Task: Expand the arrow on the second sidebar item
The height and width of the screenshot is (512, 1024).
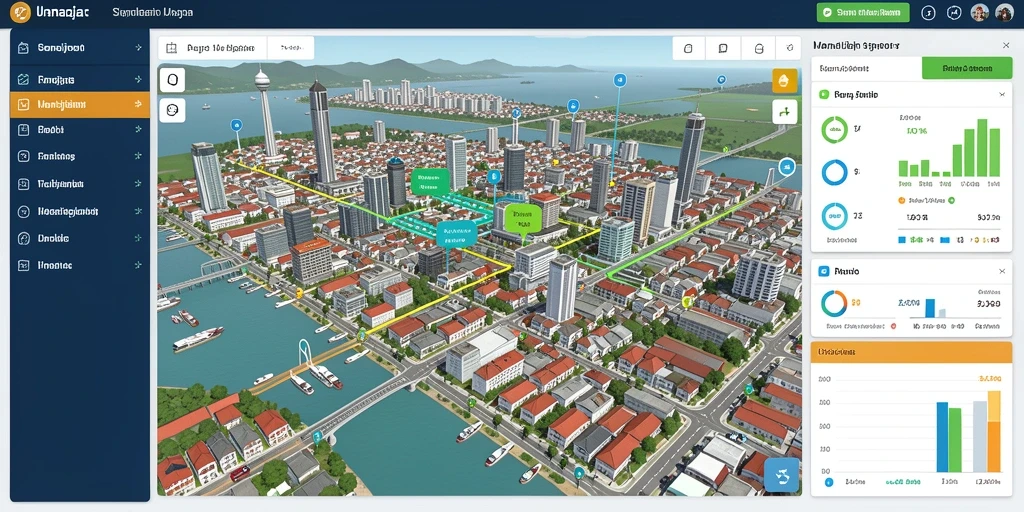Action: click(x=138, y=80)
